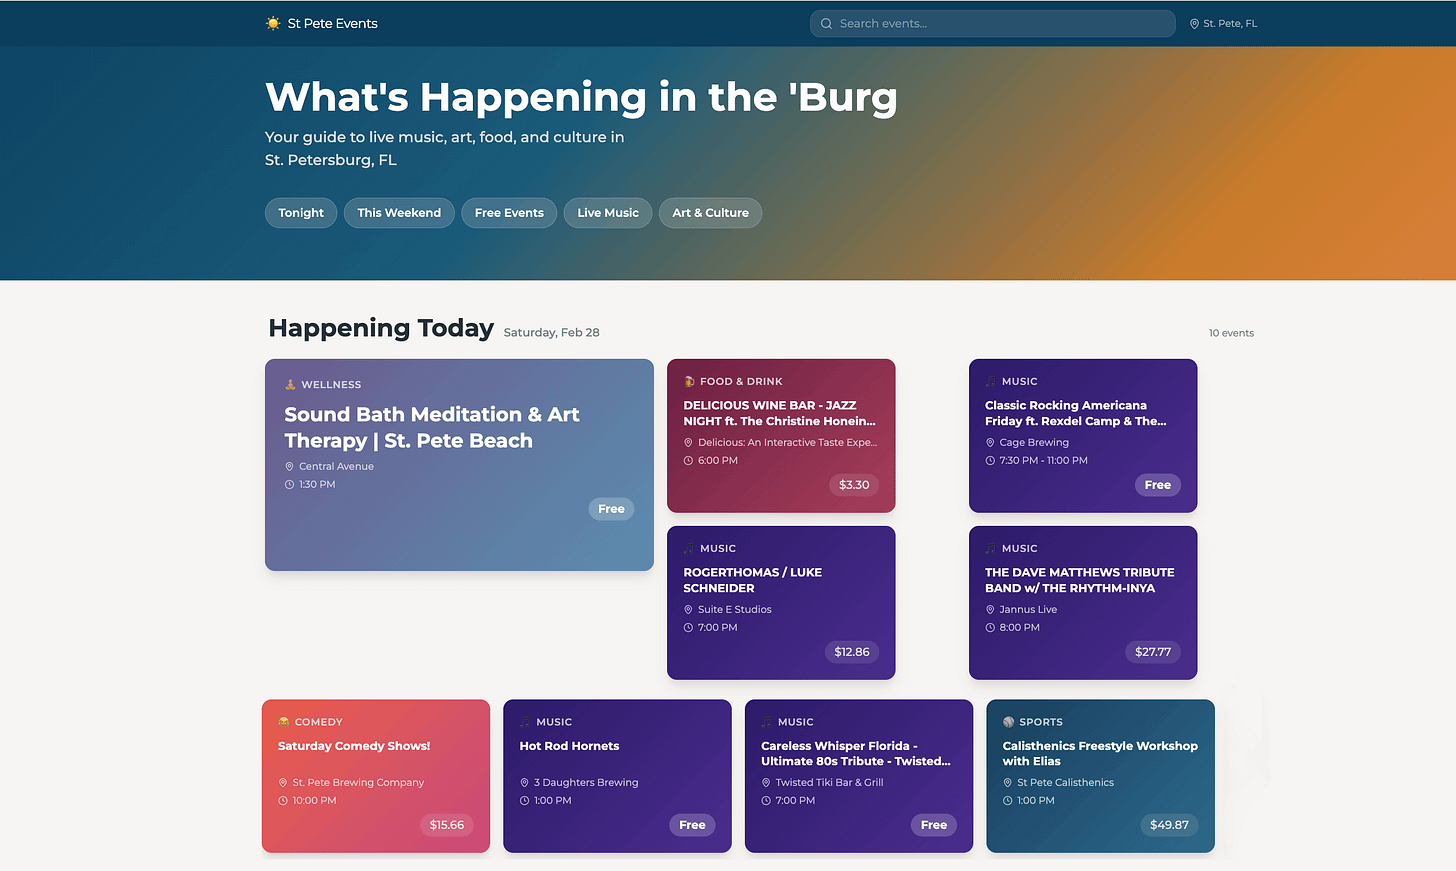This screenshot has width=1456, height=871.
Task: Click the '10 events' count text
Action: pyautogui.click(x=1231, y=333)
